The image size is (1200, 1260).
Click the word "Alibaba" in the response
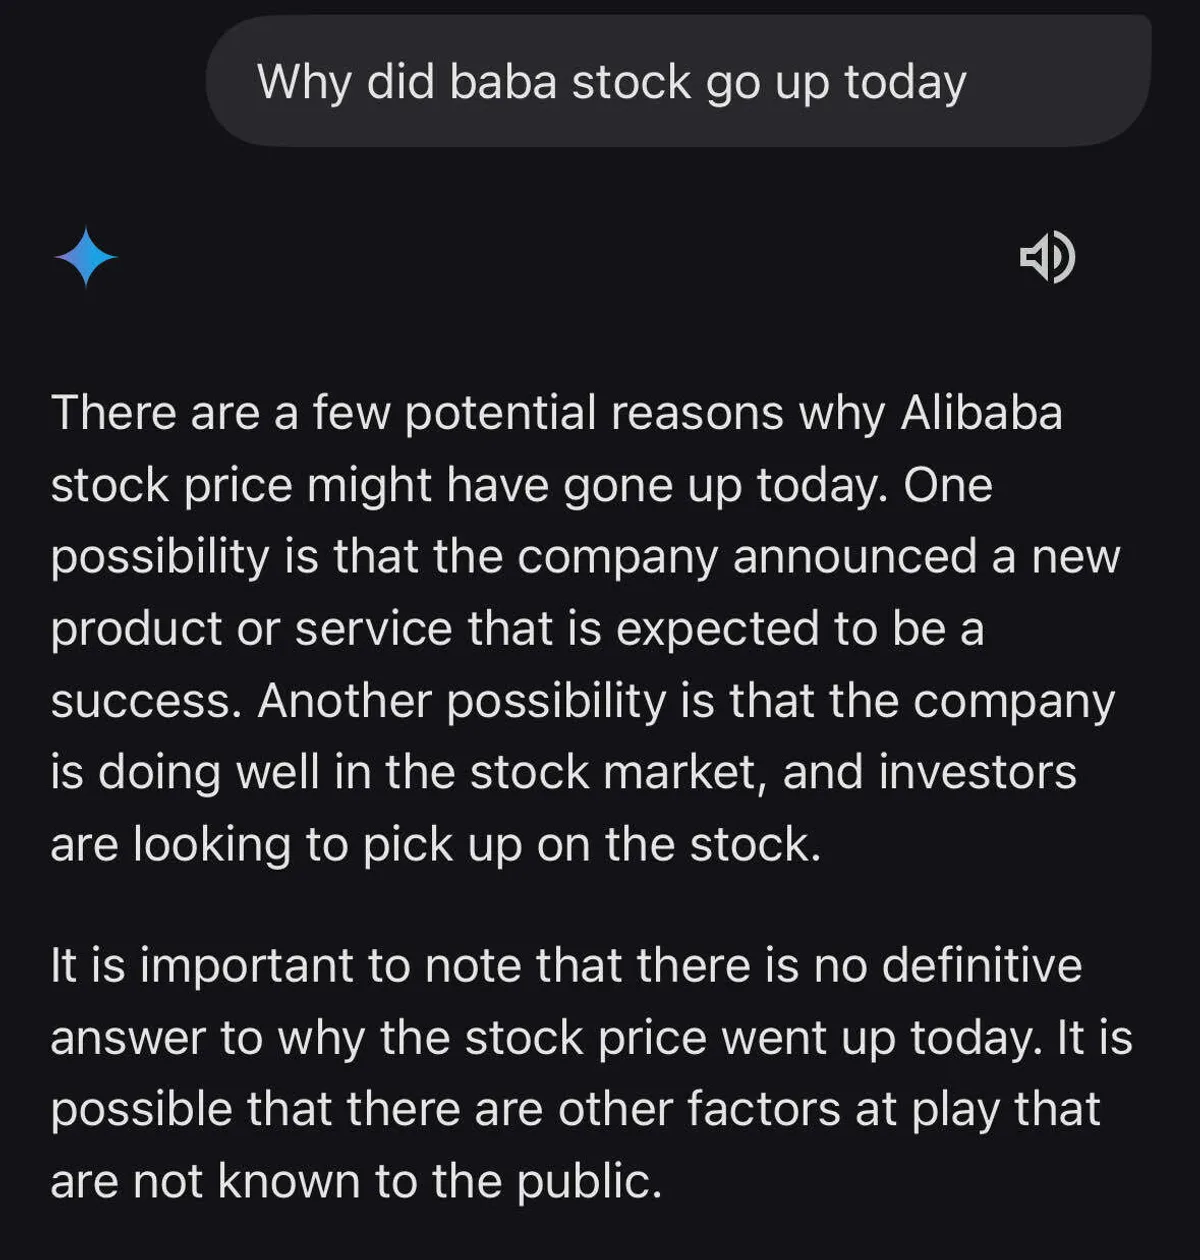click(981, 413)
